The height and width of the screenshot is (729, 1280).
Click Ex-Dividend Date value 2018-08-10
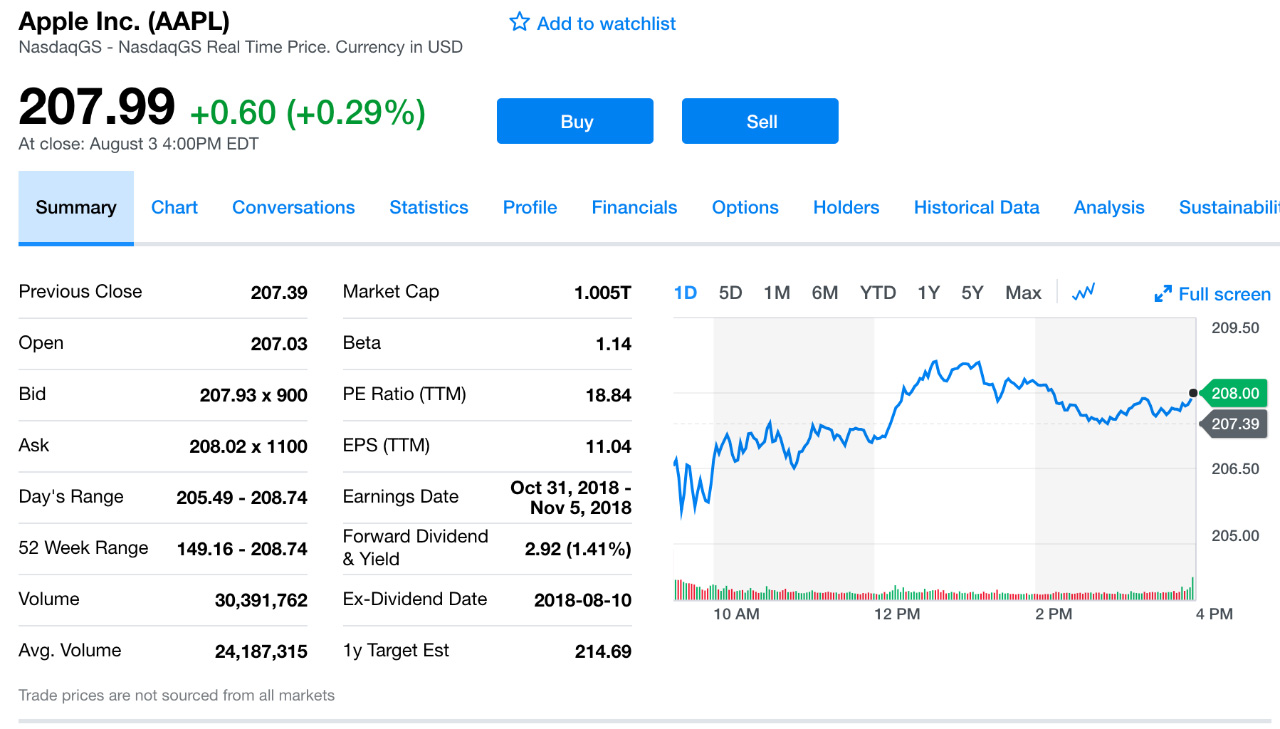coord(583,601)
